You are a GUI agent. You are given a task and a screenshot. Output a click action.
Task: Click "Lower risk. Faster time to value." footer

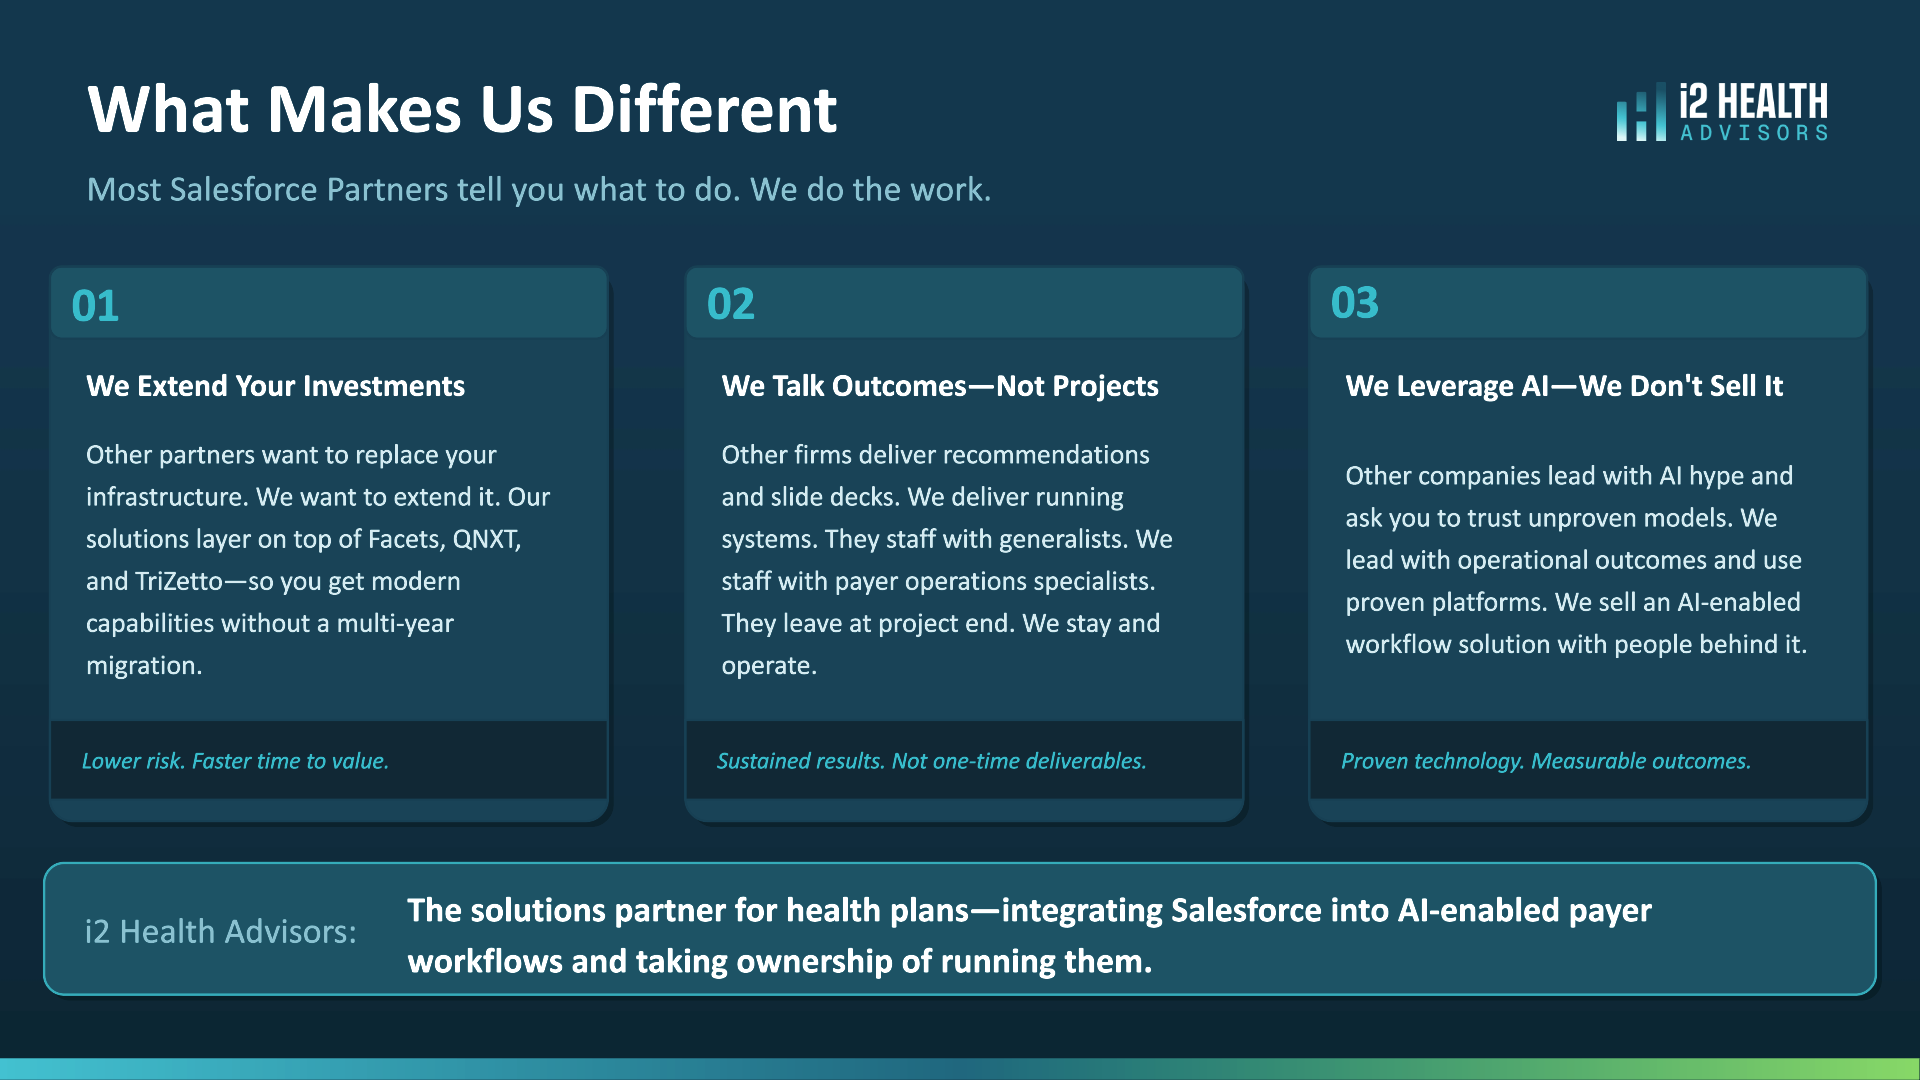click(x=235, y=761)
